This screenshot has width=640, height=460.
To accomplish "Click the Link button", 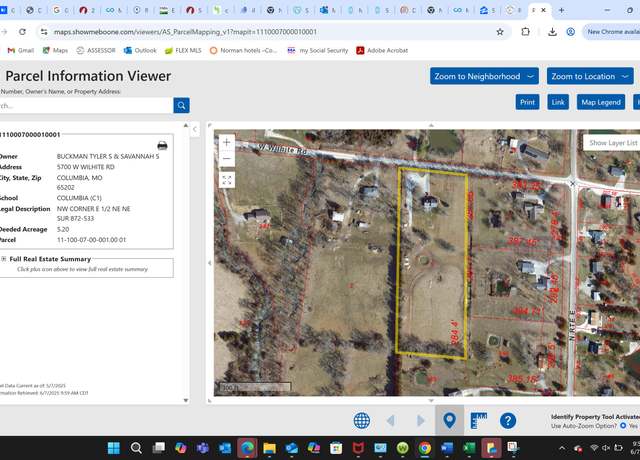I will (558, 102).
